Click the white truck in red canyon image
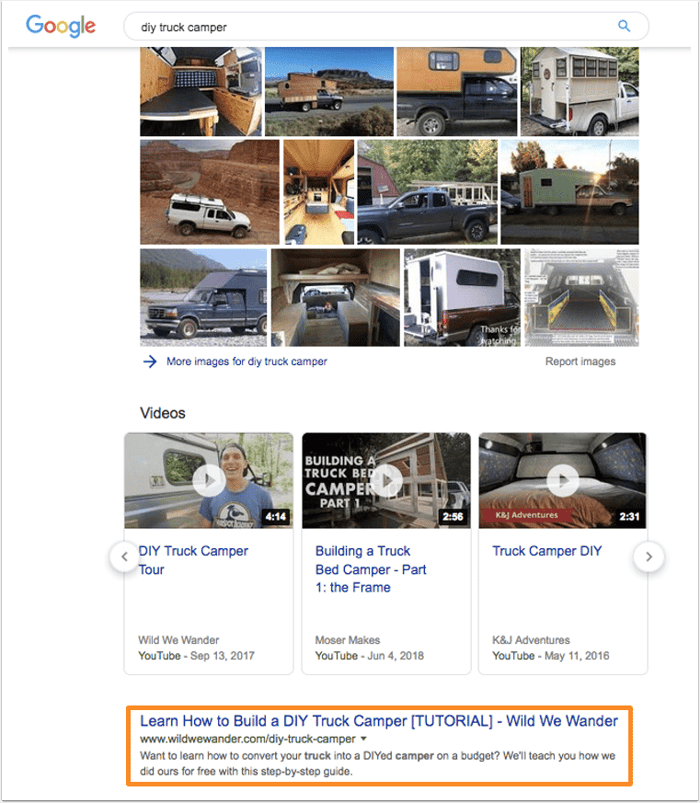Screen dimensions: 700x803 point(210,192)
